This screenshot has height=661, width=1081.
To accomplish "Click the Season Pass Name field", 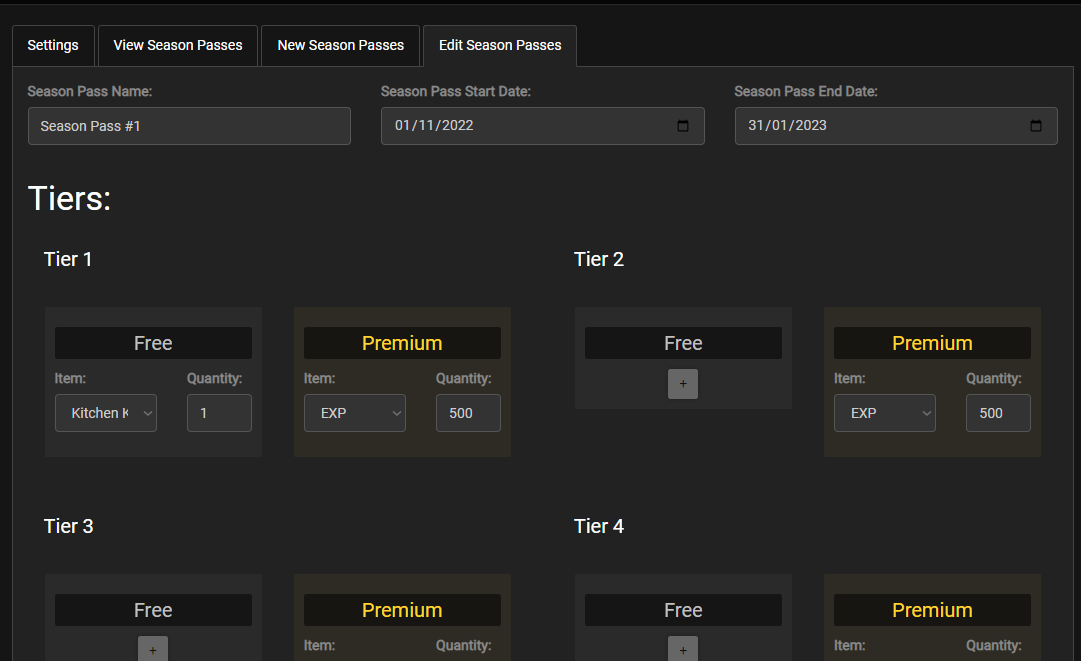I will tap(189, 126).
